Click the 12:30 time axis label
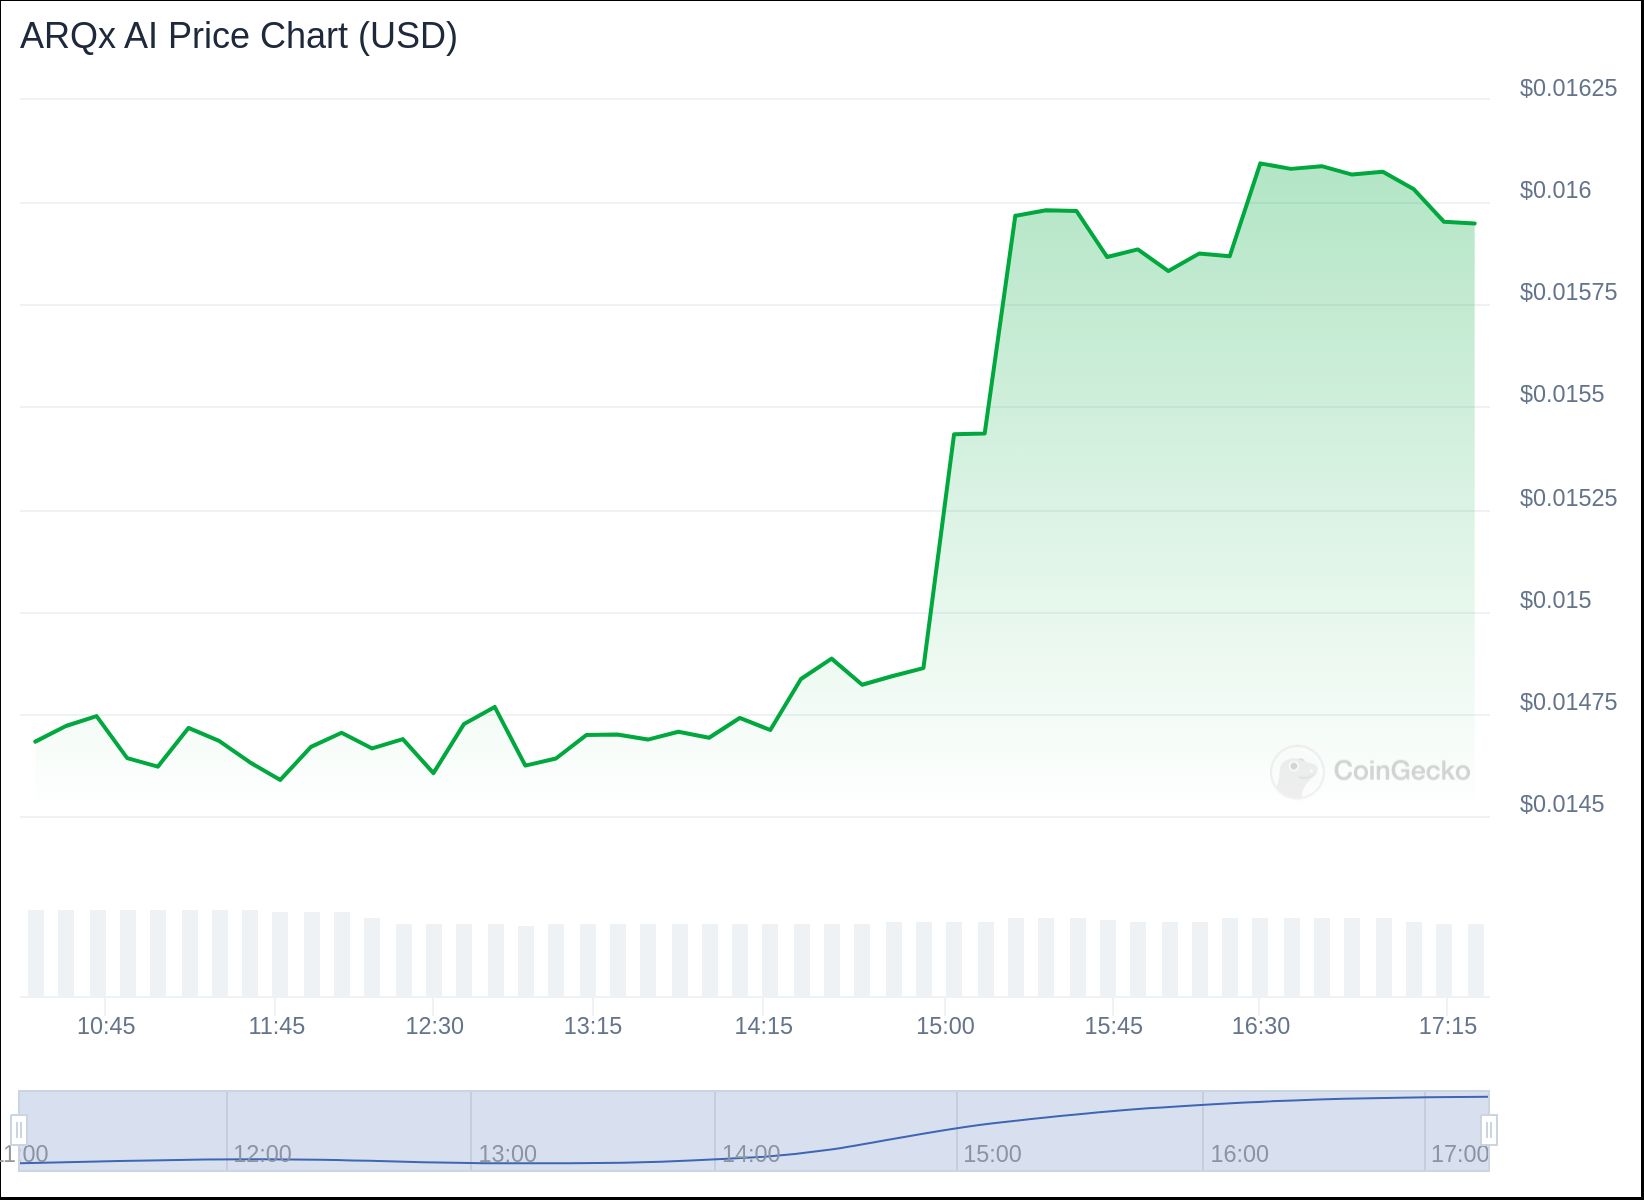This screenshot has width=1644, height=1200. tap(434, 1026)
